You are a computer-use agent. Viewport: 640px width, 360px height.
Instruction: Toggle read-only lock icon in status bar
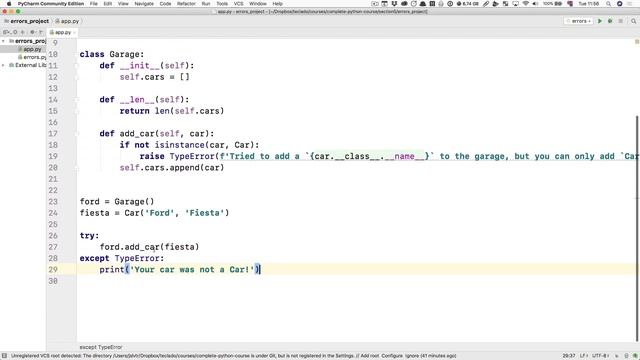[617, 356]
